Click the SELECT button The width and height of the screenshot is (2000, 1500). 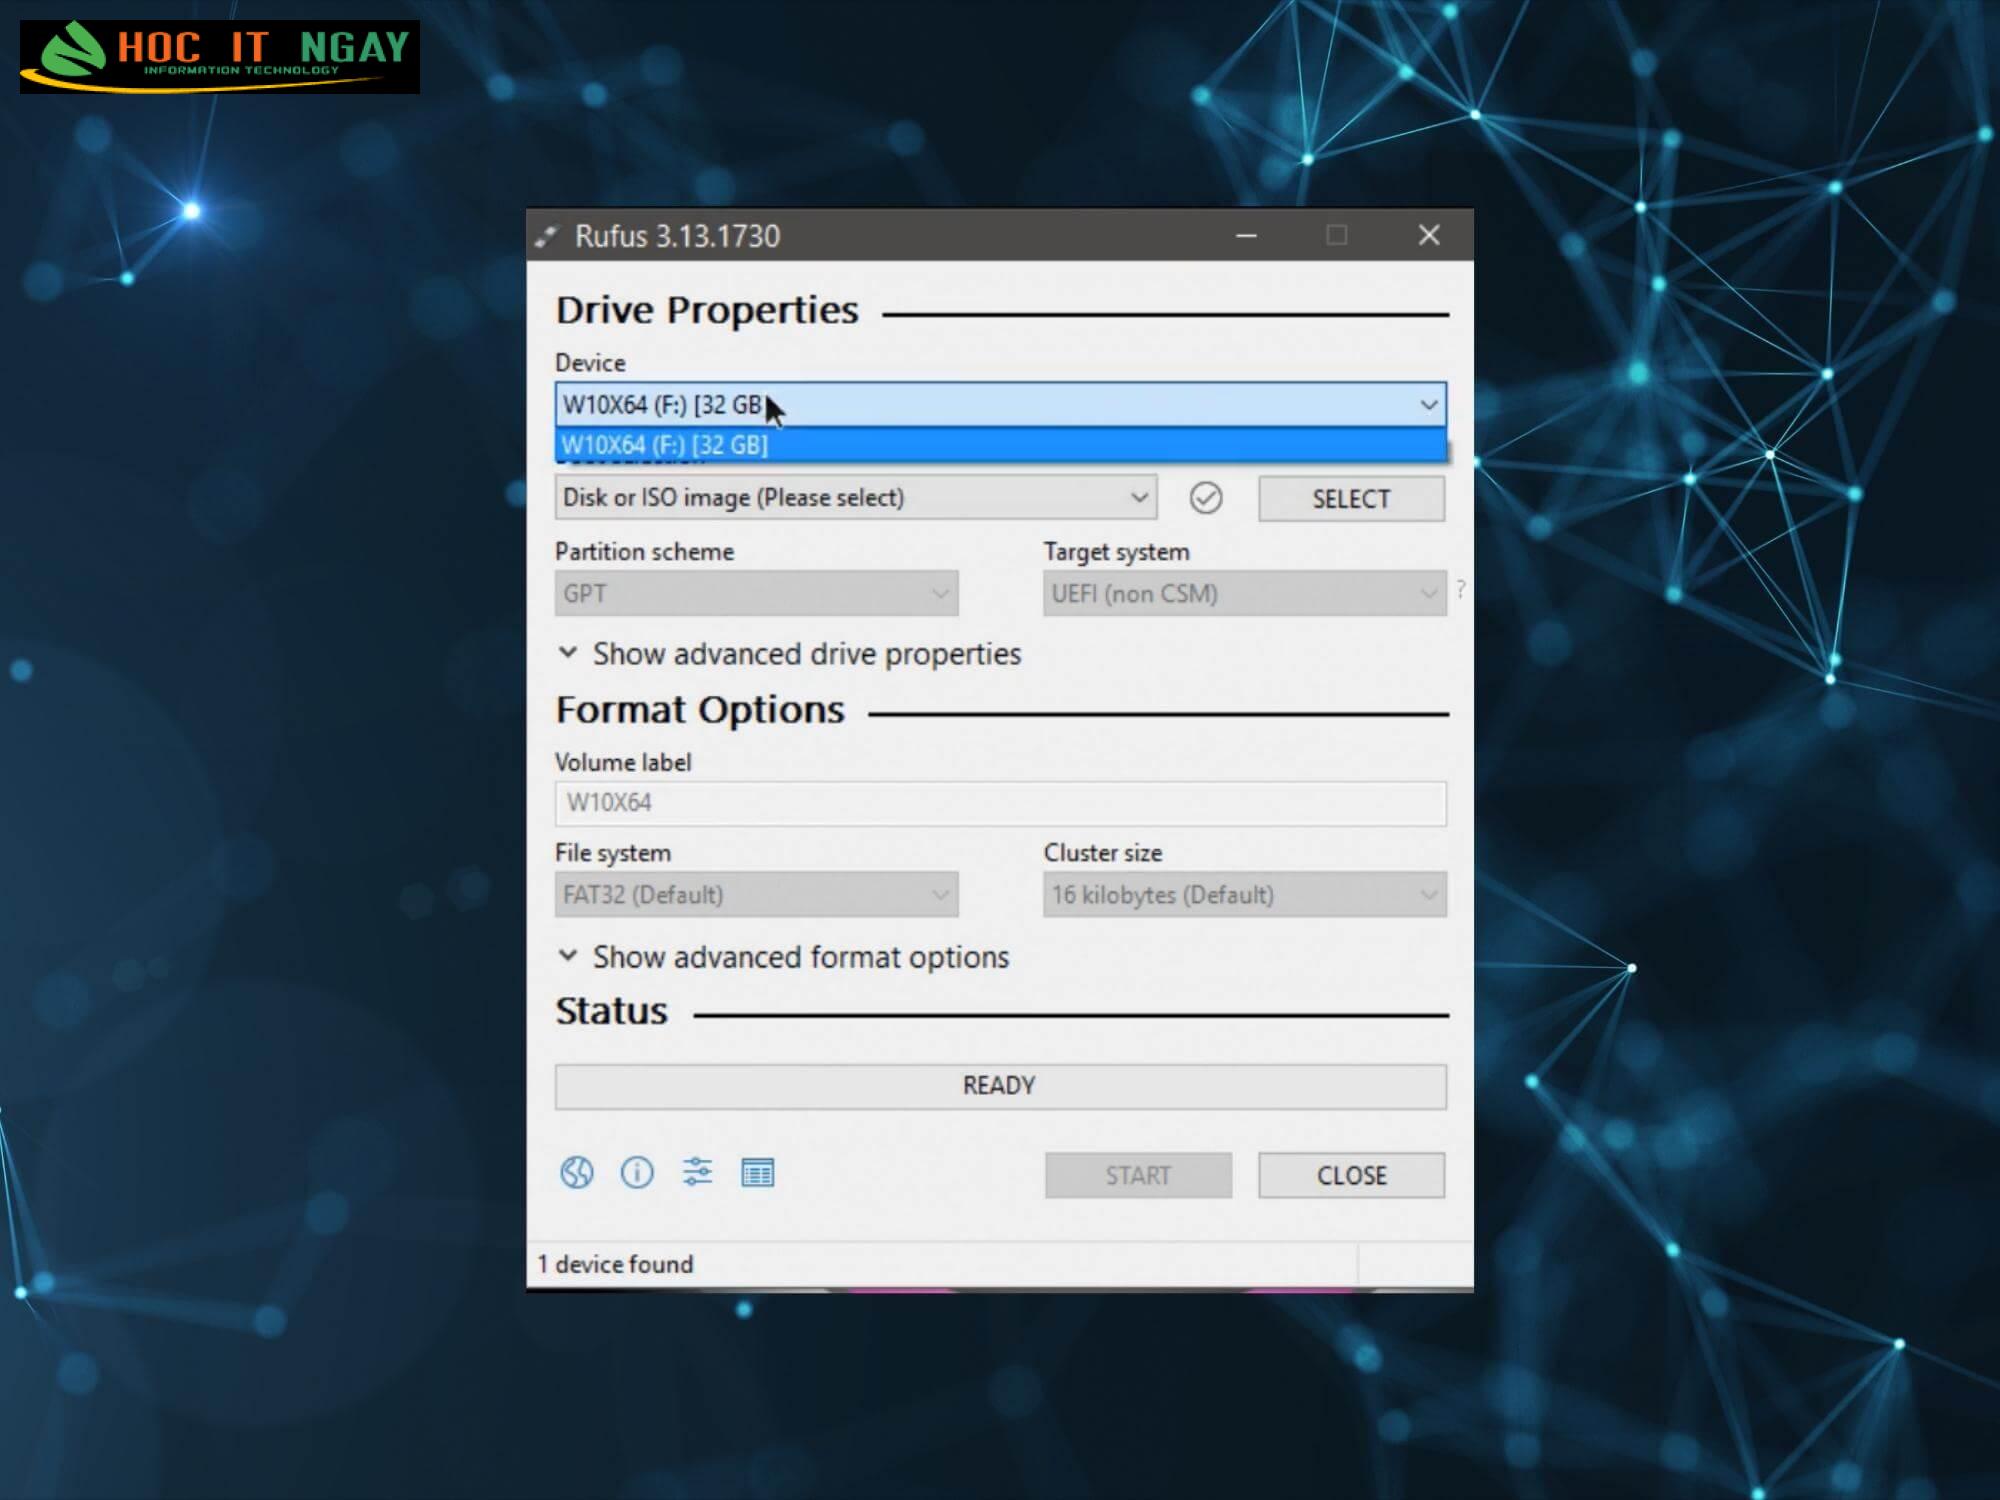(x=1351, y=499)
